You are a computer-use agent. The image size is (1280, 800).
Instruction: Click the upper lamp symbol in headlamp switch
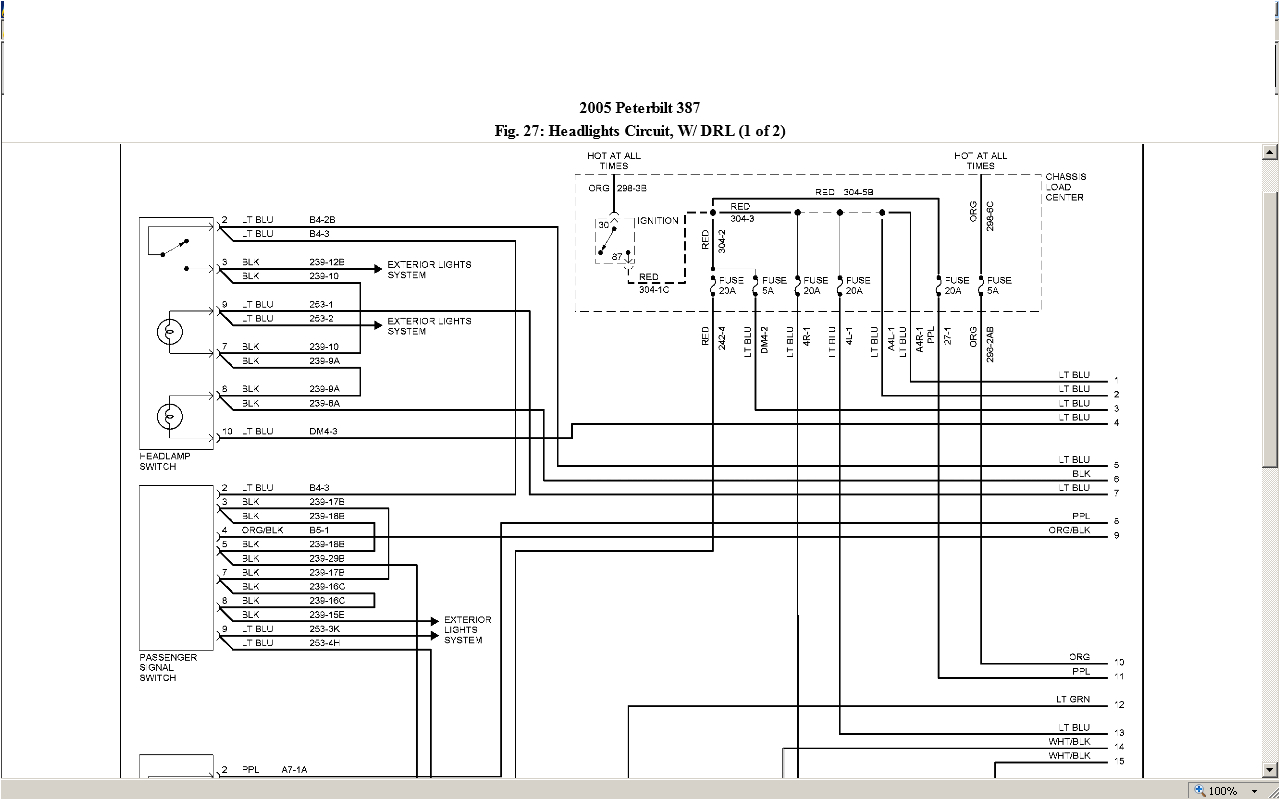pos(169,332)
